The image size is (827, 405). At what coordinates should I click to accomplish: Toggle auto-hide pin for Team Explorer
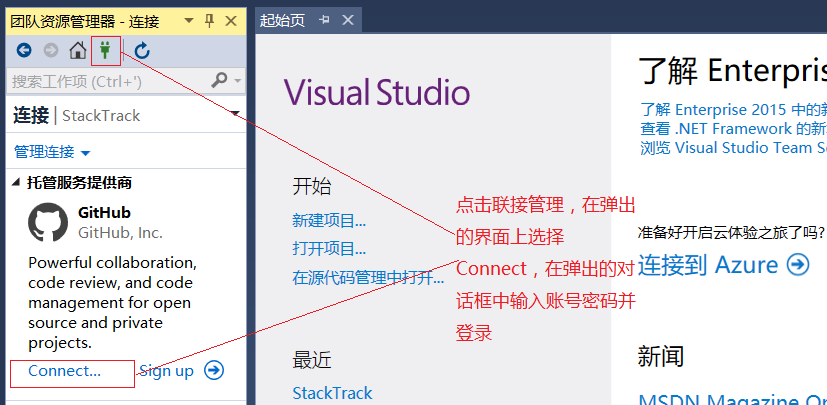click(x=209, y=21)
